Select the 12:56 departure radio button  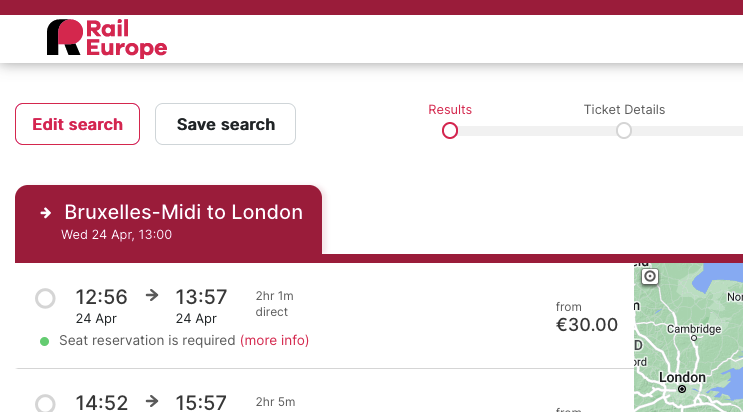(x=45, y=298)
